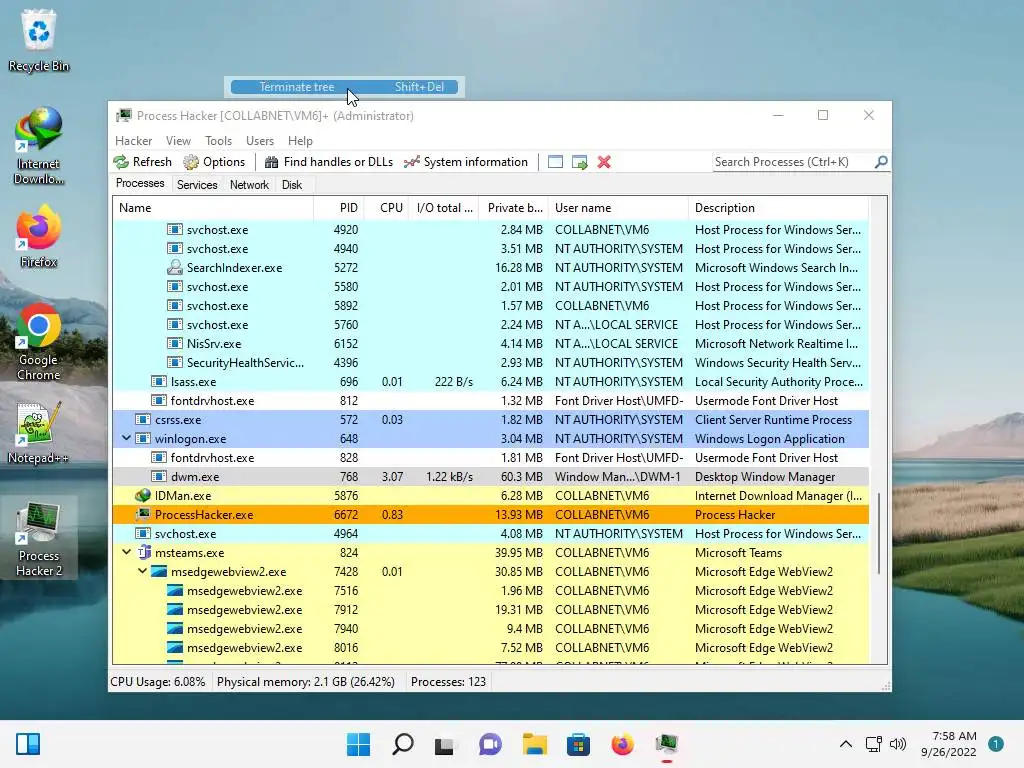This screenshot has width=1024, height=768.
Task: Sort by User name column header
Action: 618,208
